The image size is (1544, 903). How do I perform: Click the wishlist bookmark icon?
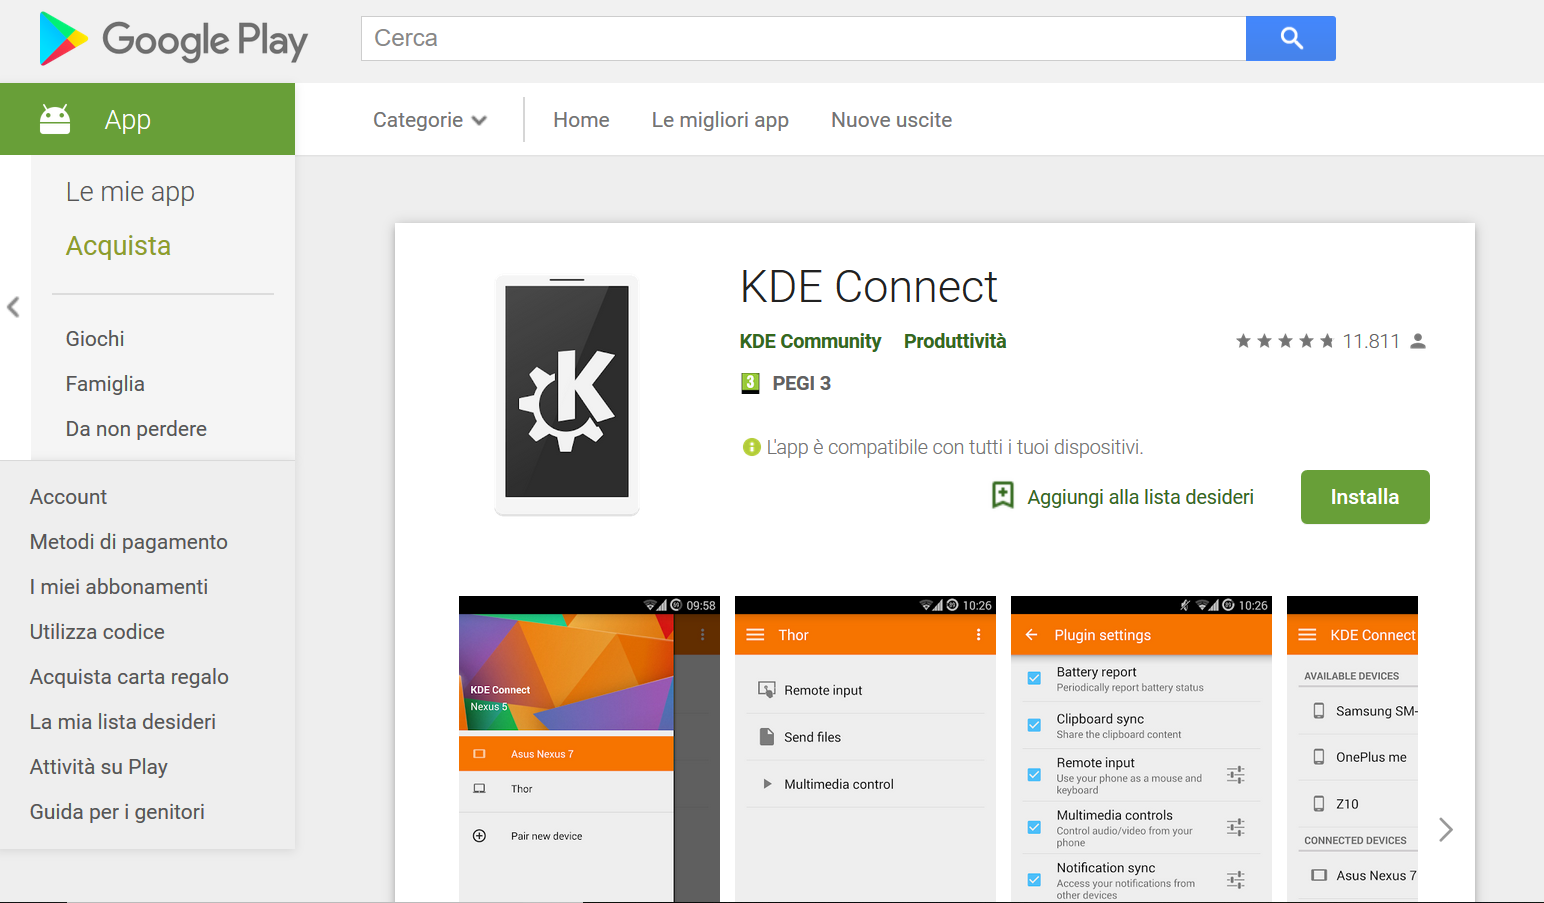tap(1002, 496)
